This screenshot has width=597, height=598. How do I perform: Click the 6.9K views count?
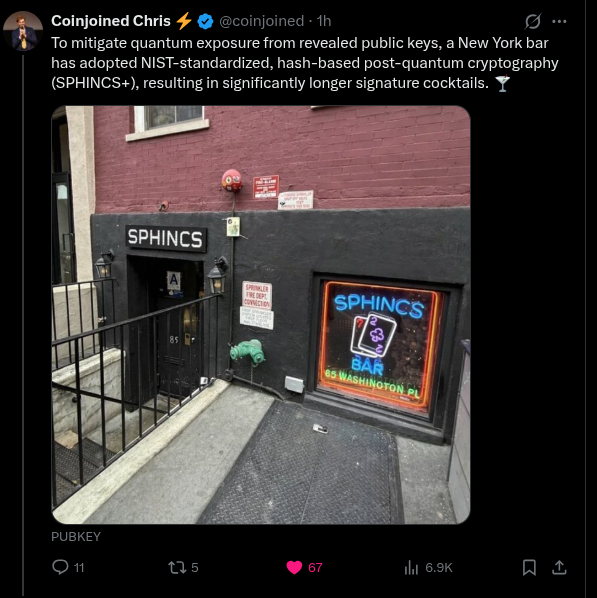click(x=439, y=567)
